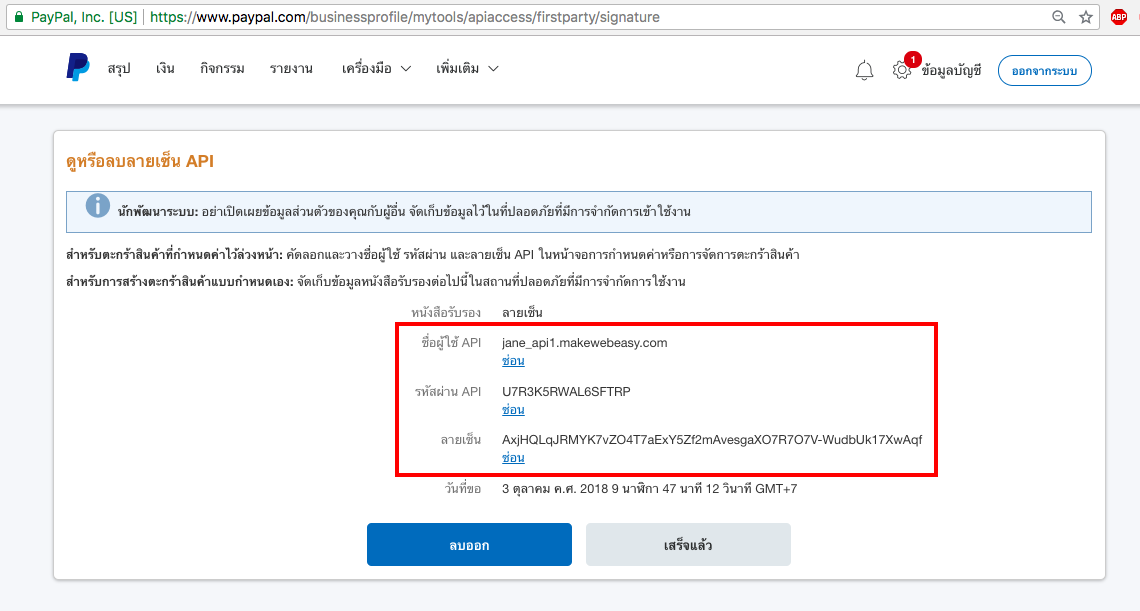This screenshot has height=611, width=1140.
Task: Click the green secure padlock icon
Action: [x=17, y=17]
